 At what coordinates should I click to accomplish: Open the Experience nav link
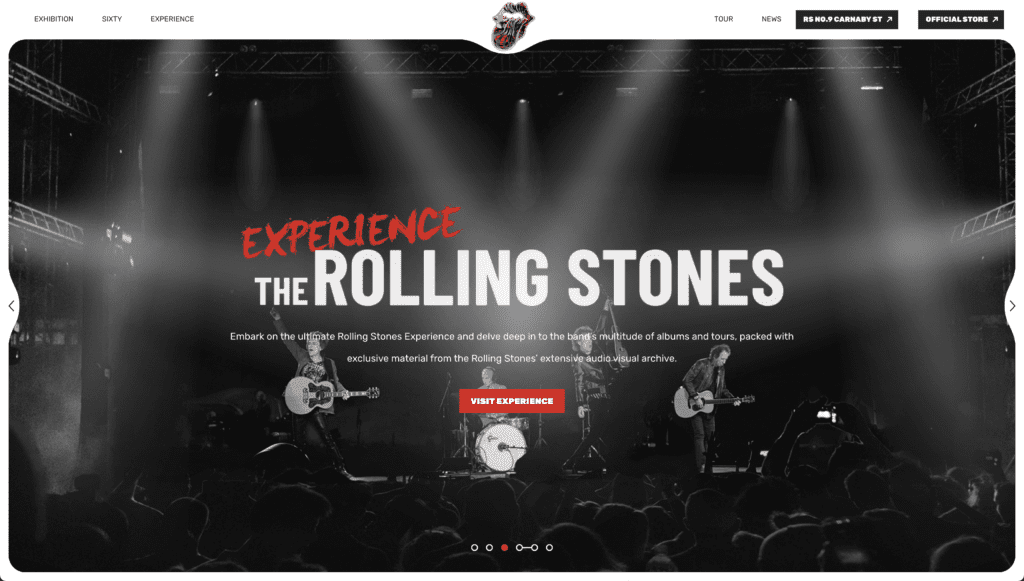[x=172, y=19]
